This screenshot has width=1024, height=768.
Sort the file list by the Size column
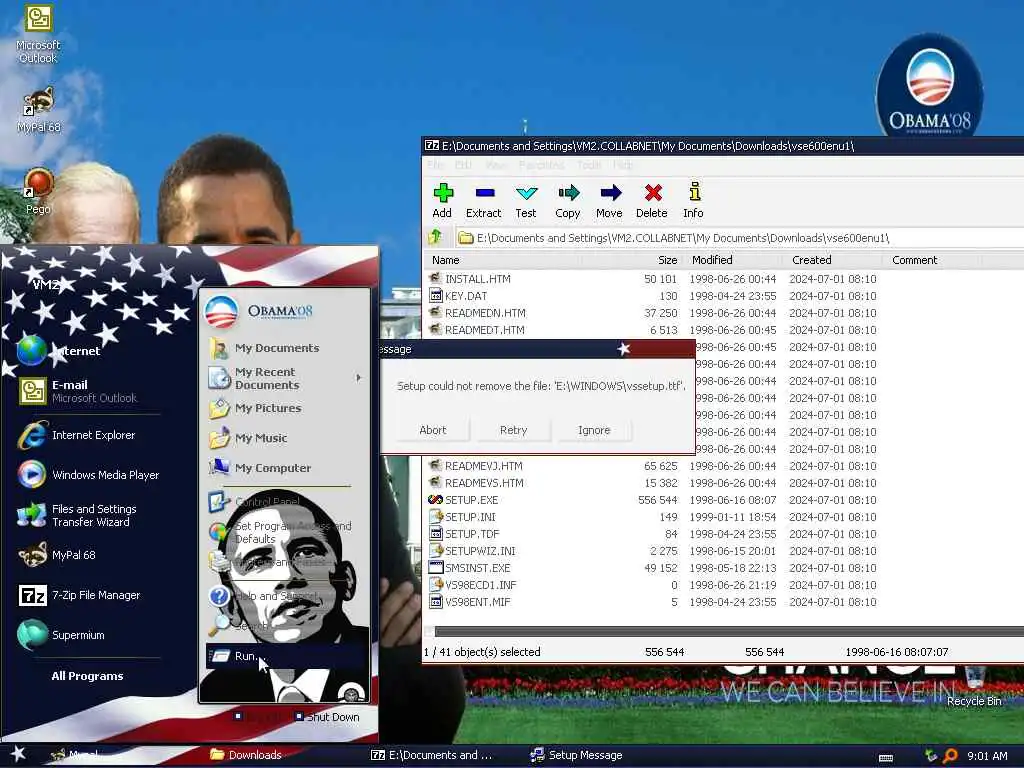[632, 260]
